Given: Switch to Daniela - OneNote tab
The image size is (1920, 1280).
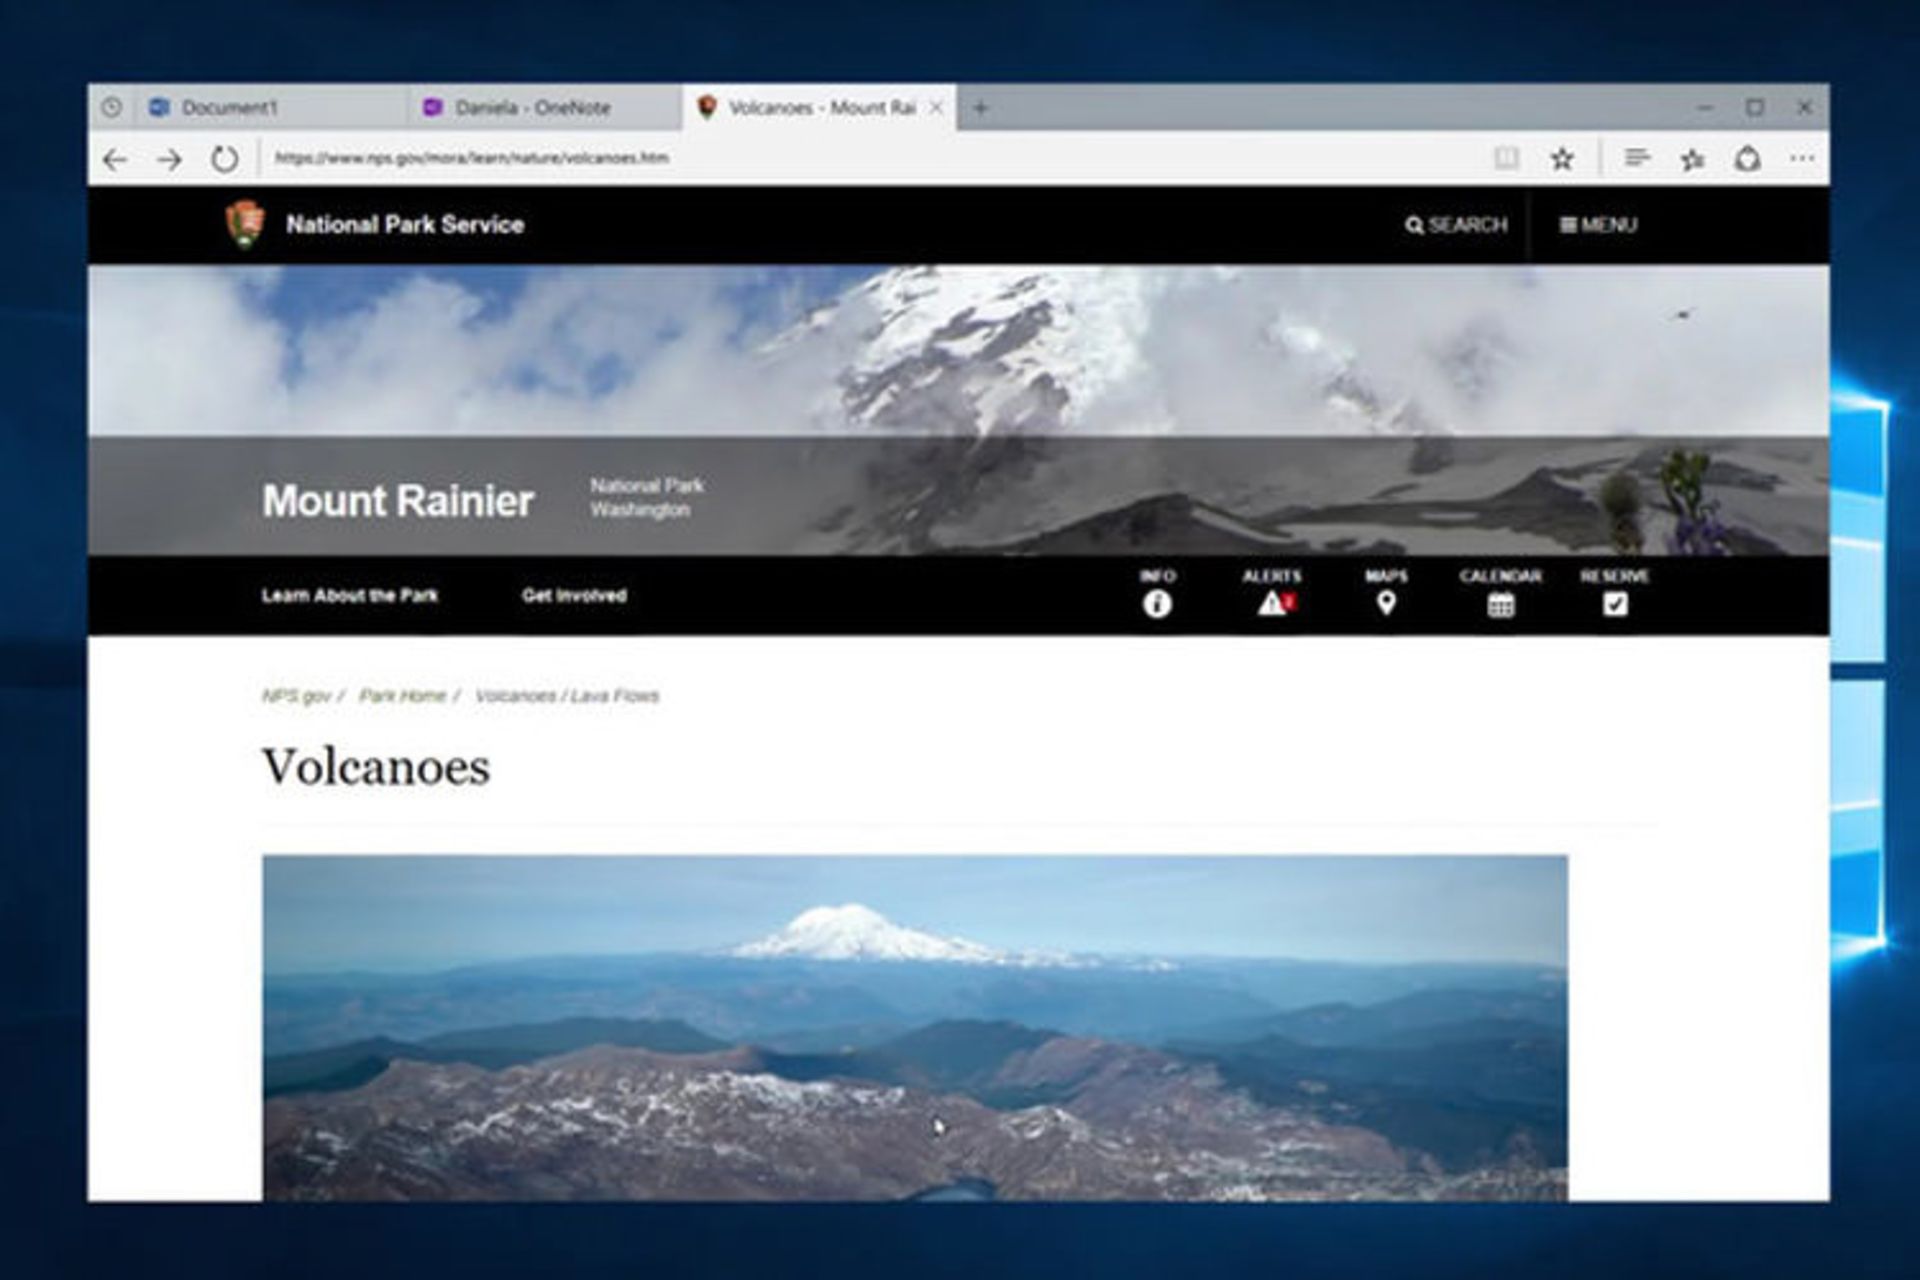Looking at the screenshot, I should pos(532,107).
